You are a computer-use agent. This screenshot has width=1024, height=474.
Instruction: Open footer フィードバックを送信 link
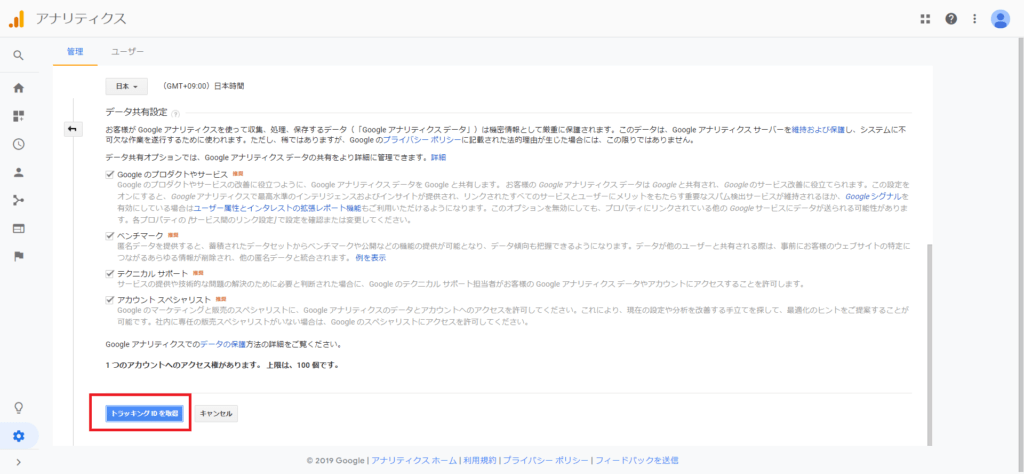tap(636, 460)
